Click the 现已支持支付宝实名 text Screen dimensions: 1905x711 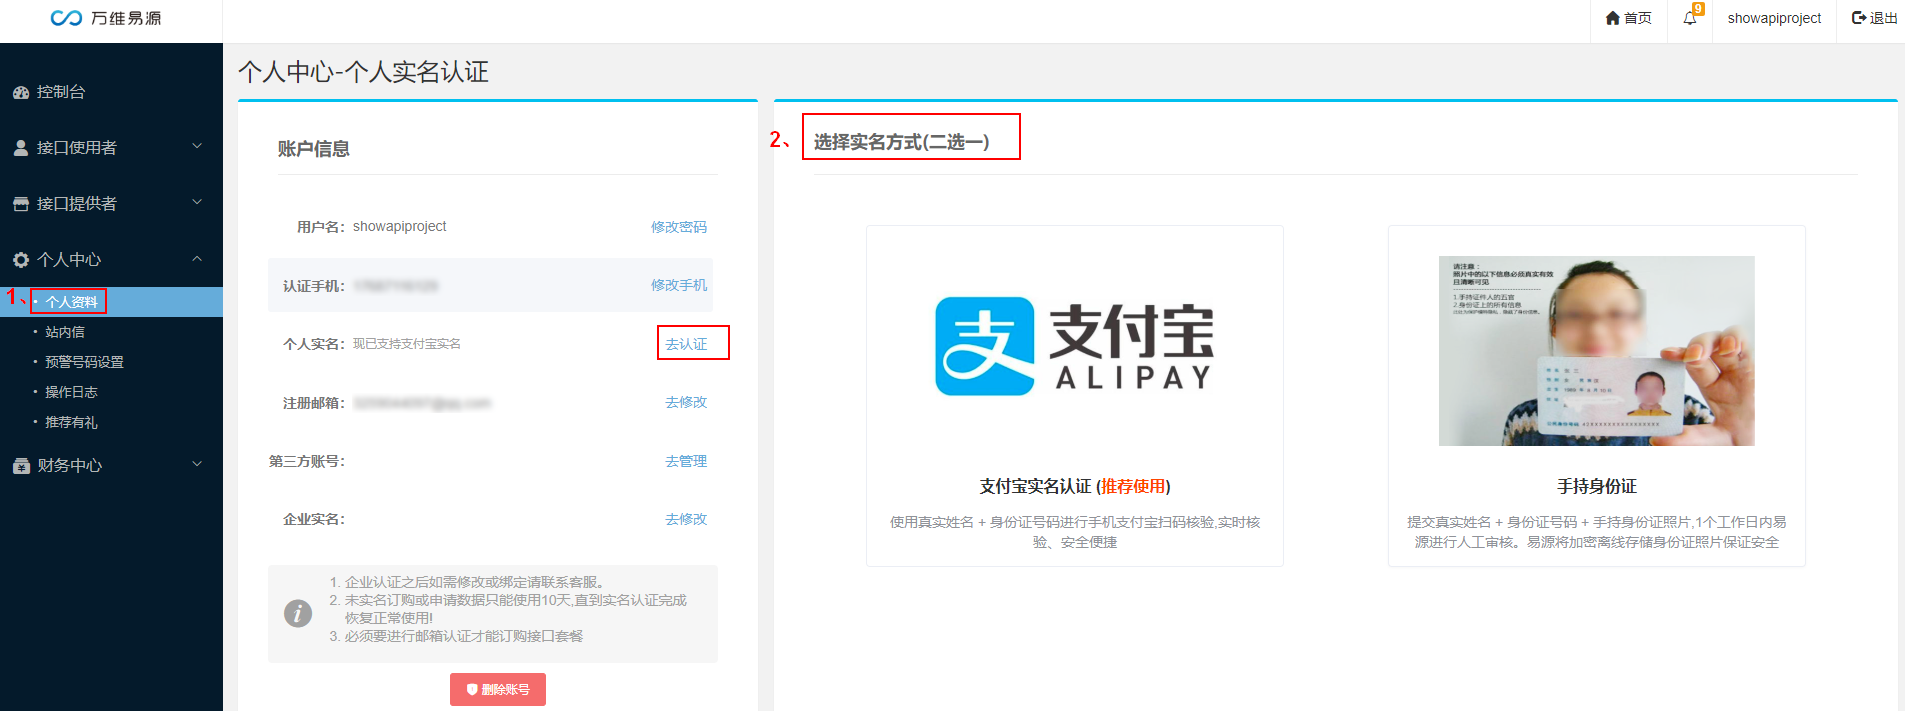tap(407, 344)
